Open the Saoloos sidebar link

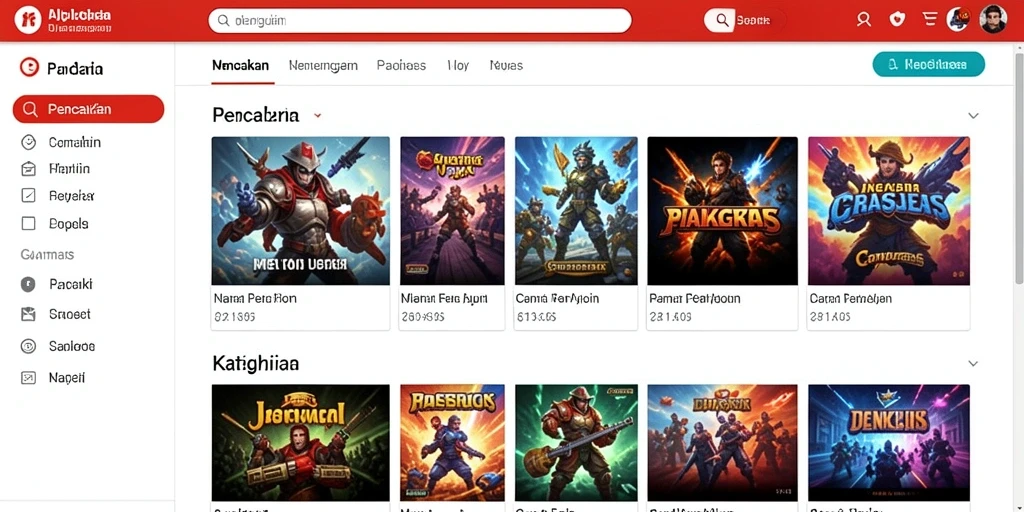pyautogui.click(x=72, y=346)
